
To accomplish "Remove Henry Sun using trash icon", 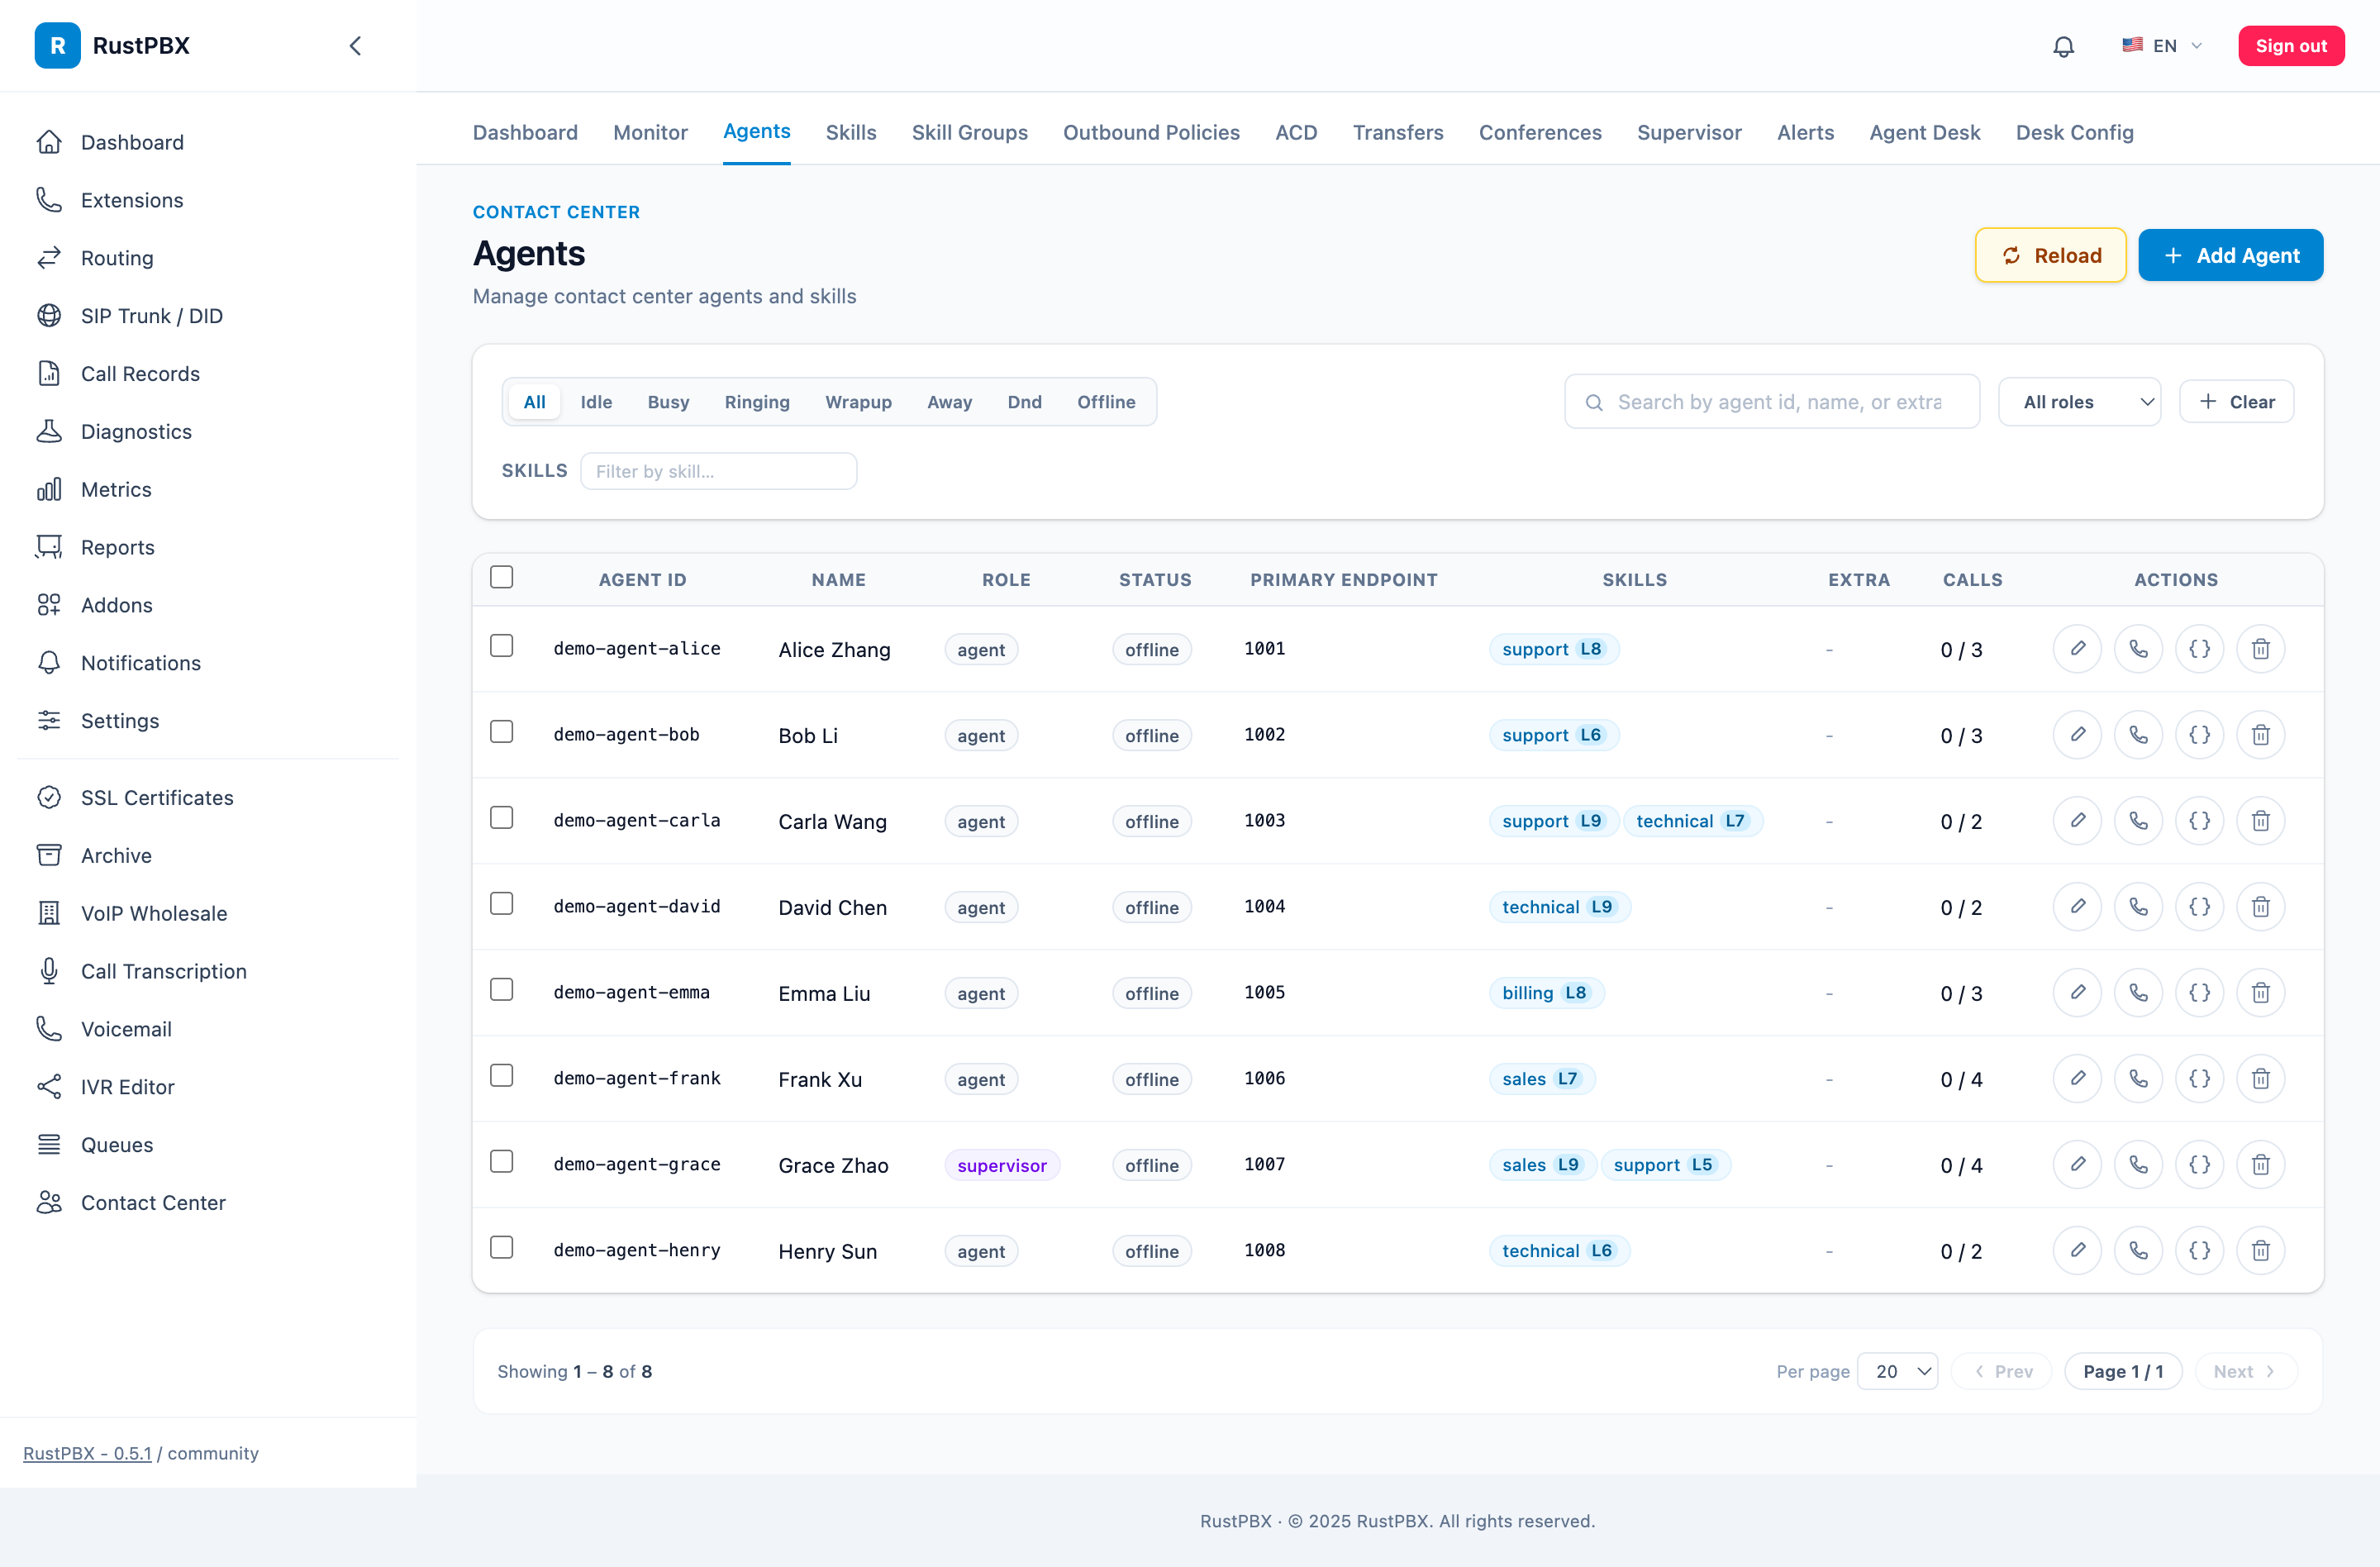I will pos(2260,1251).
